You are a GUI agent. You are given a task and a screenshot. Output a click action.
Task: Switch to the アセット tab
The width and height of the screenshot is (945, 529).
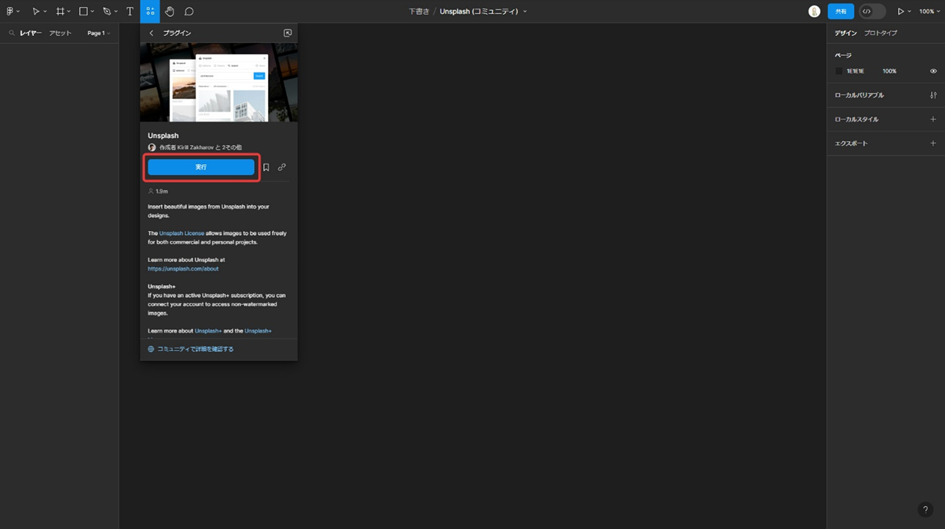tap(60, 33)
